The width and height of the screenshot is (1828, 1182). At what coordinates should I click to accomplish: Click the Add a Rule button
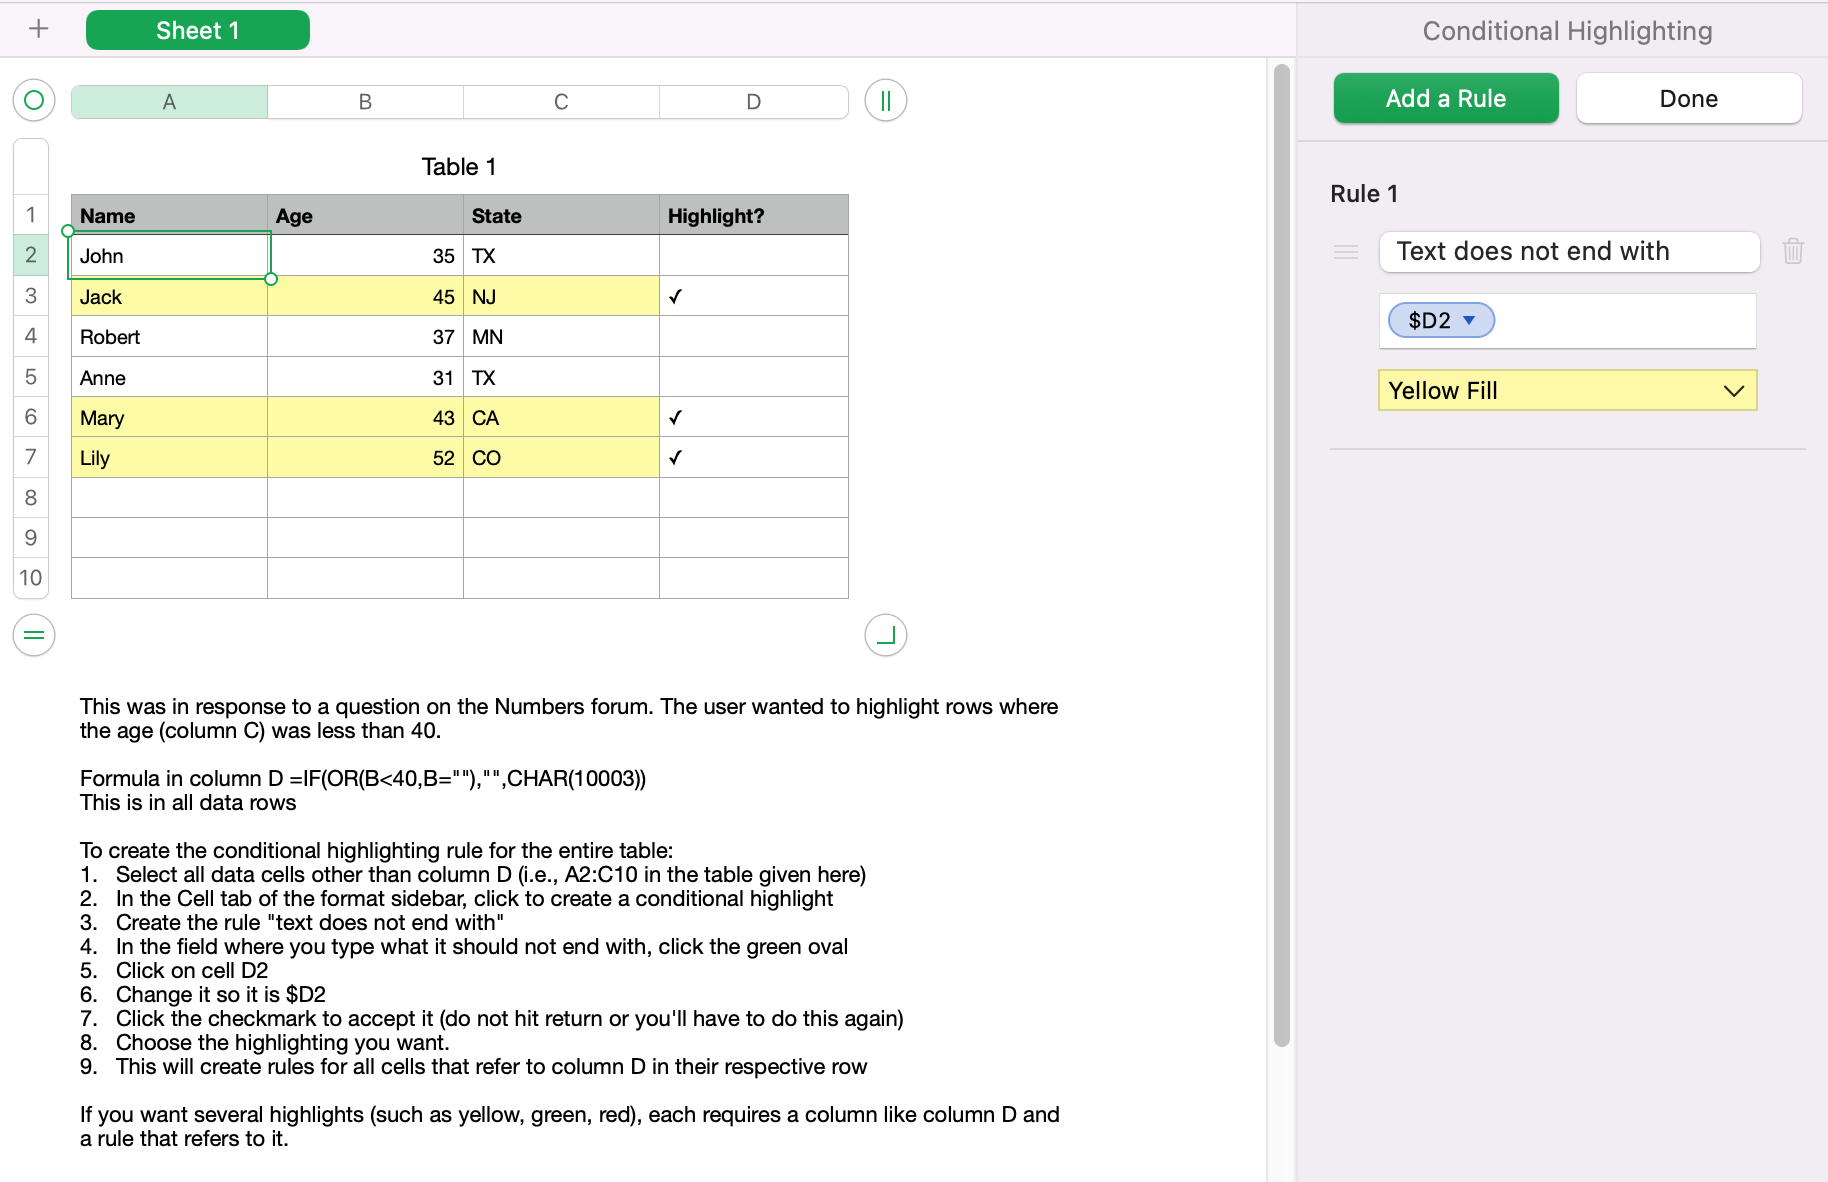click(1445, 98)
